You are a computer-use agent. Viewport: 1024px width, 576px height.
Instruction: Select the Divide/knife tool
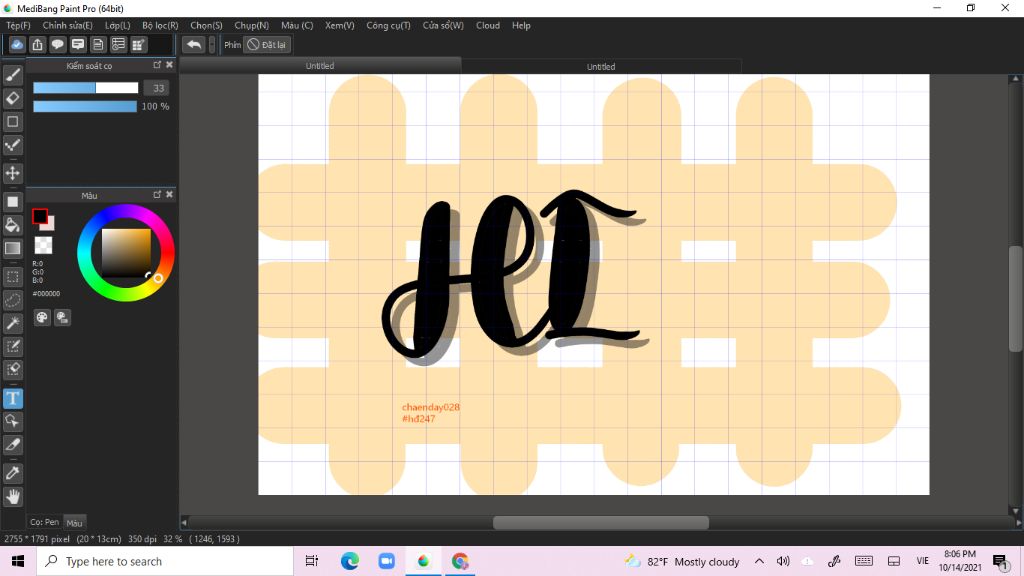pyautogui.click(x=12, y=445)
